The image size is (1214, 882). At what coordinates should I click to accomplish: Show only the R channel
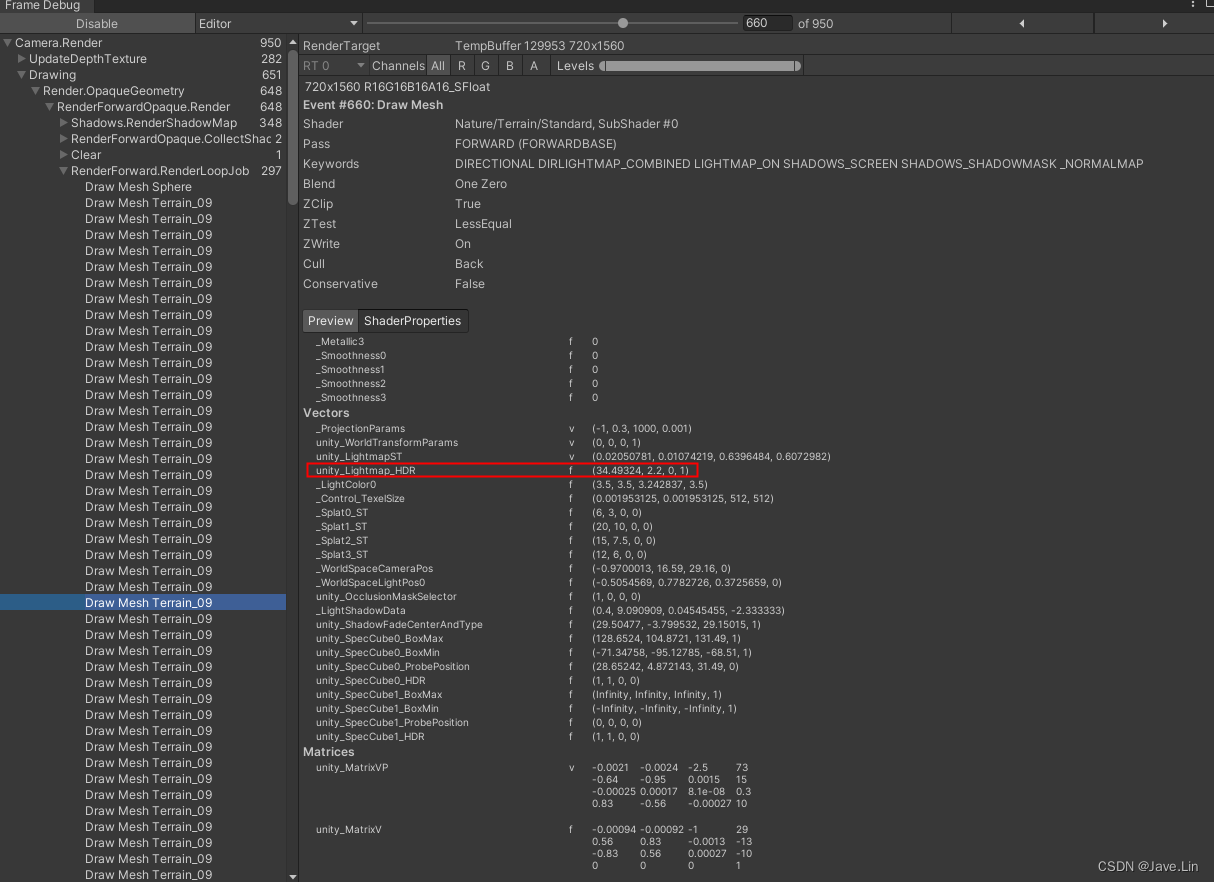click(x=461, y=66)
